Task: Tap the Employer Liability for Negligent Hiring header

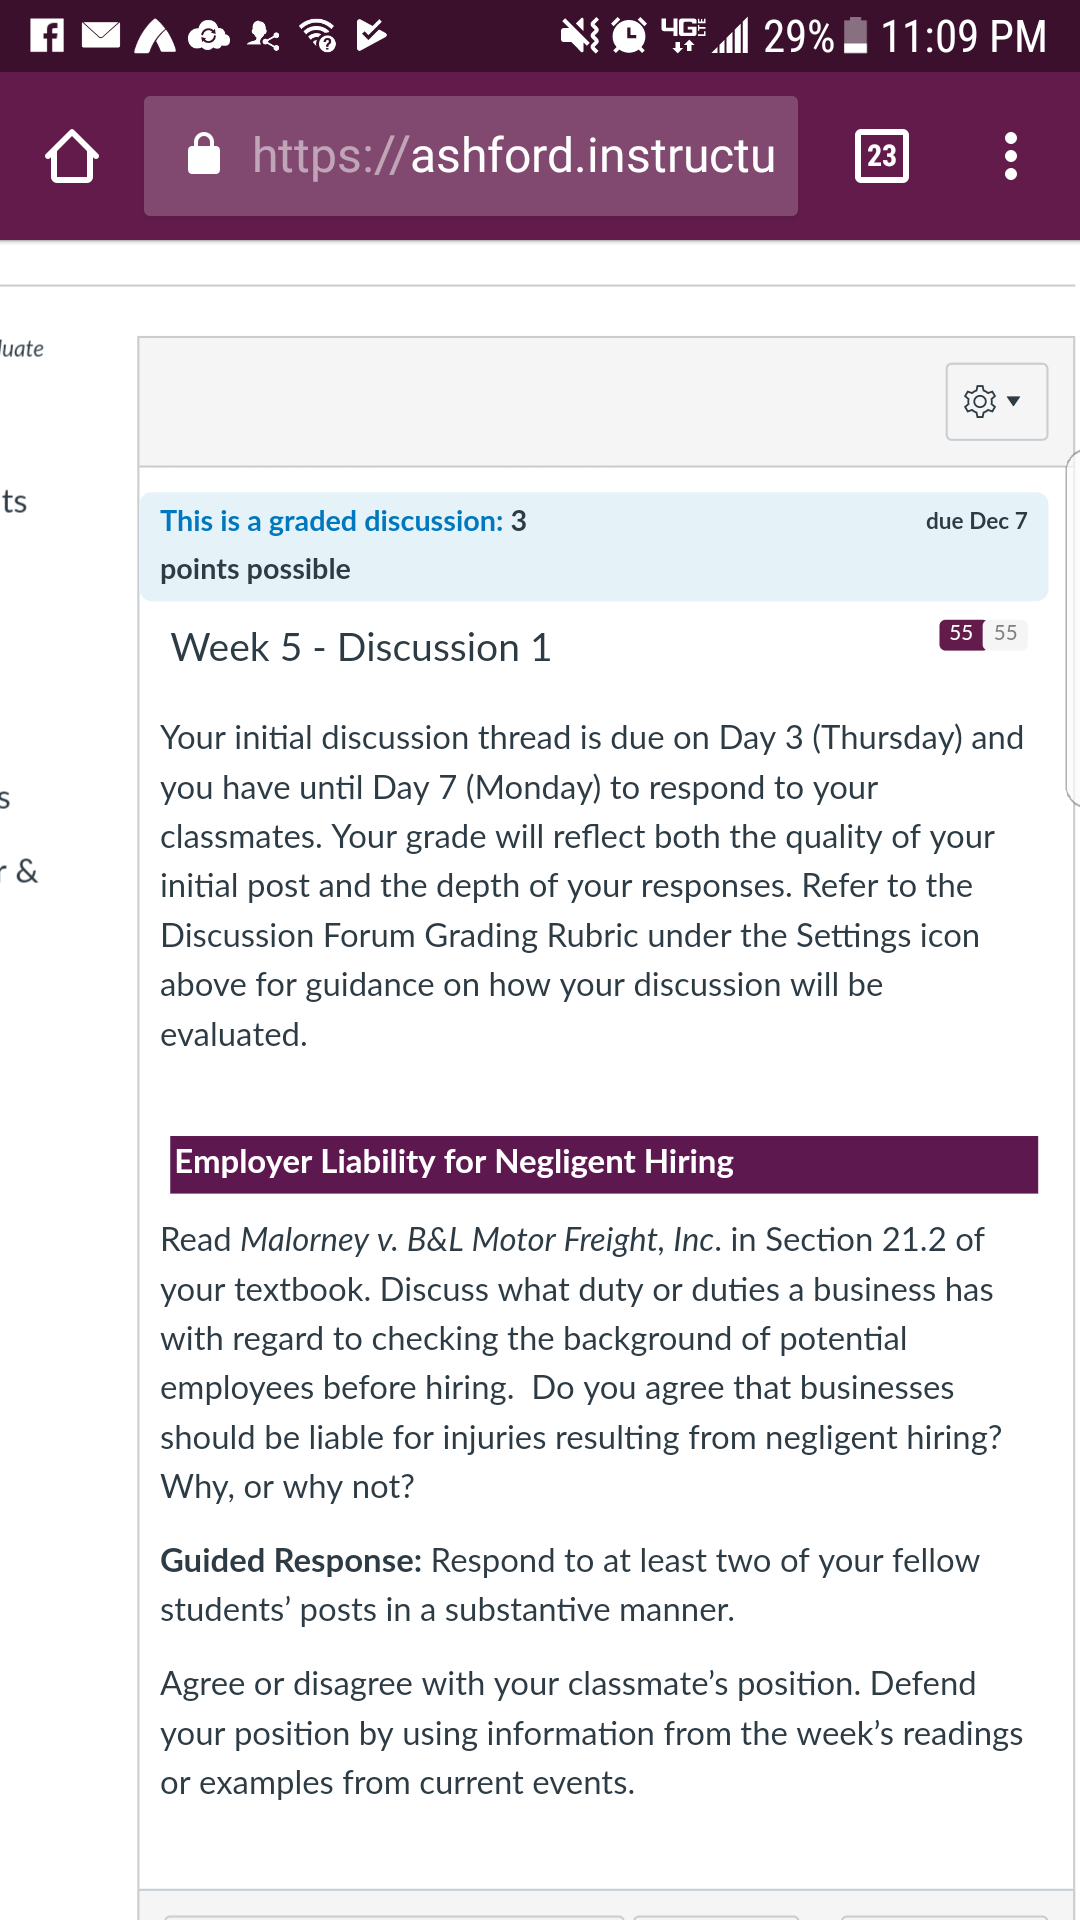Action: (604, 1164)
